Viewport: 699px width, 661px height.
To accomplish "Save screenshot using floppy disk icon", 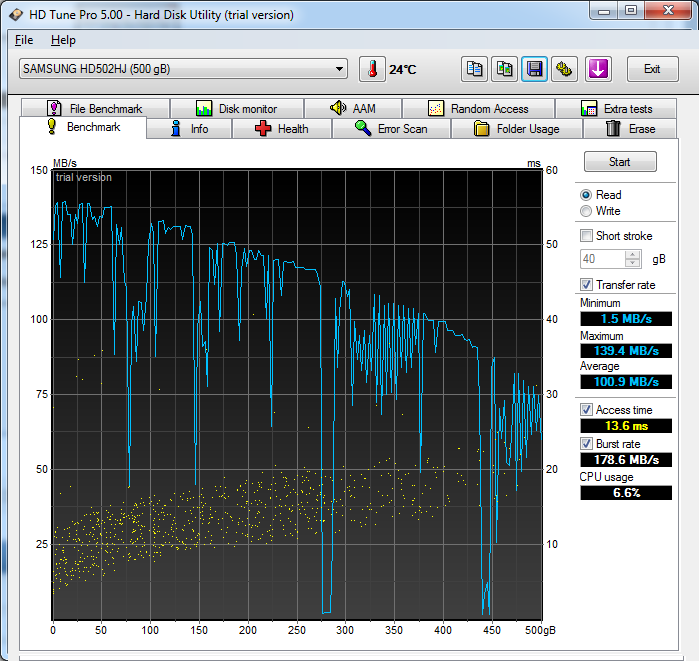I will click(534, 69).
